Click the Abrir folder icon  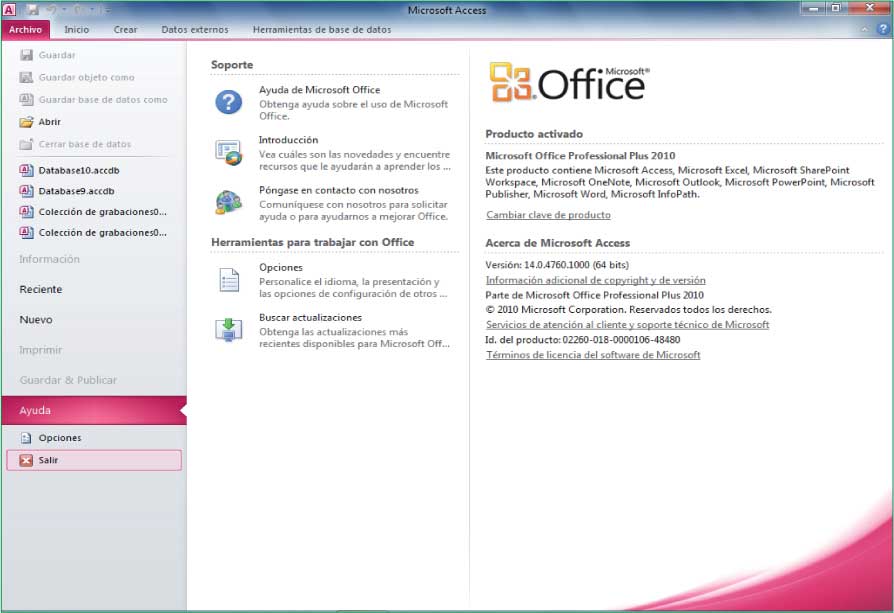point(26,121)
